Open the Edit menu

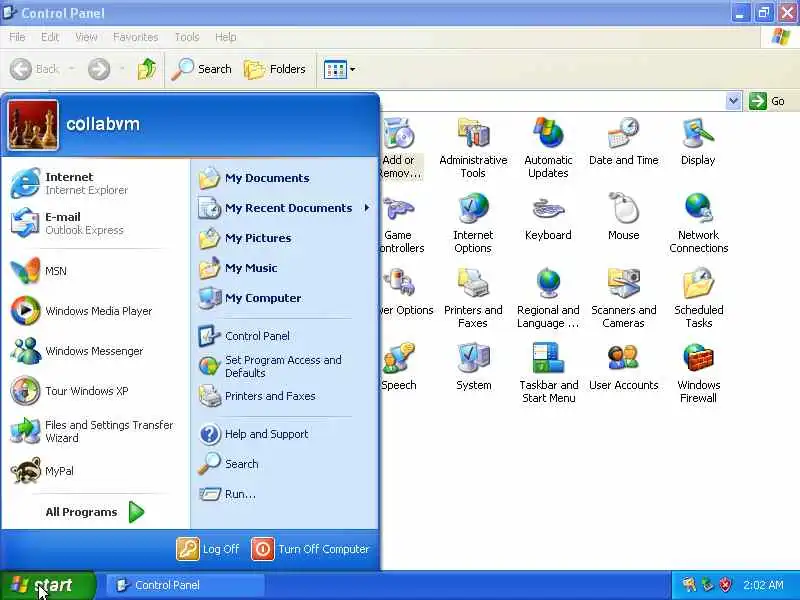coord(50,37)
